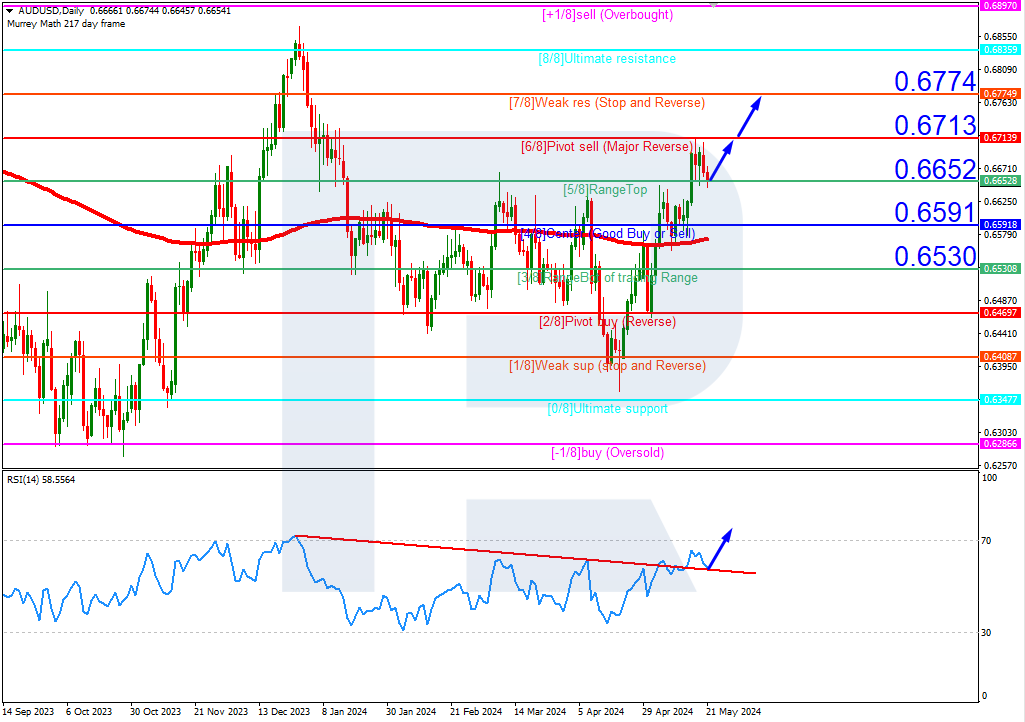The width and height of the screenshot is (1025, 722).
Task: Click the 0.62866 magenta price tag
Action: 1000,444
